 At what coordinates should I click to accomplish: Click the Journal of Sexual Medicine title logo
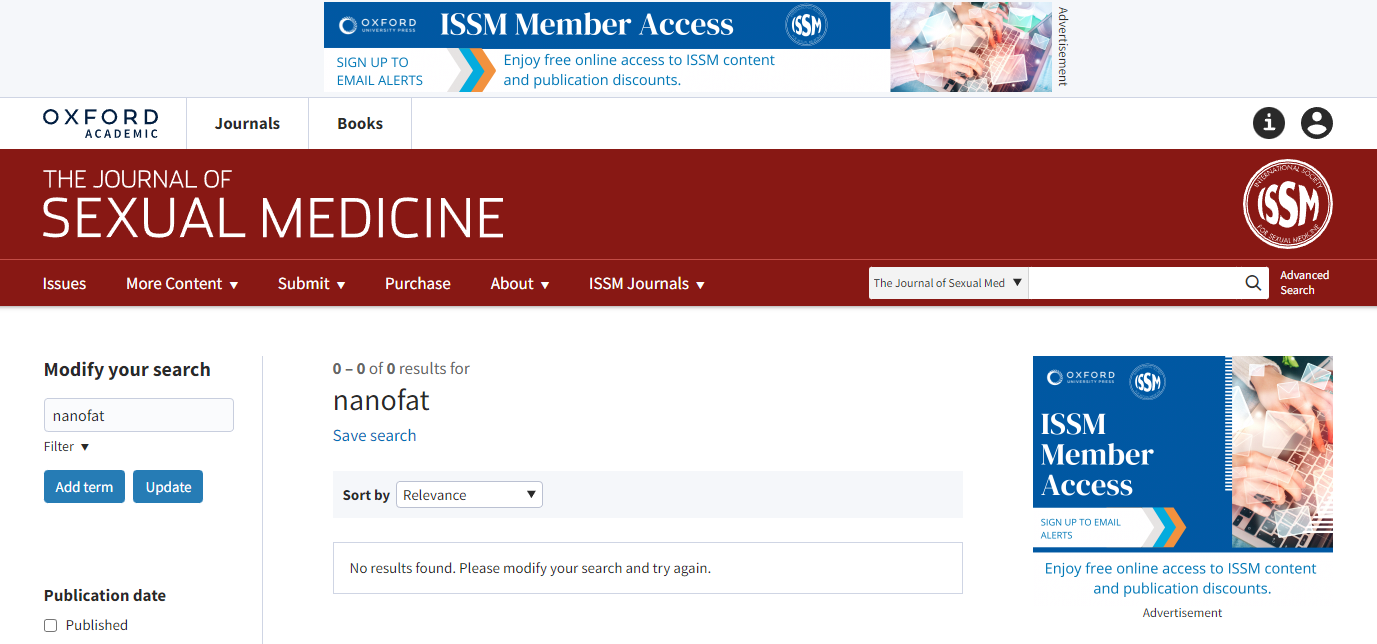tap(273, 205)
